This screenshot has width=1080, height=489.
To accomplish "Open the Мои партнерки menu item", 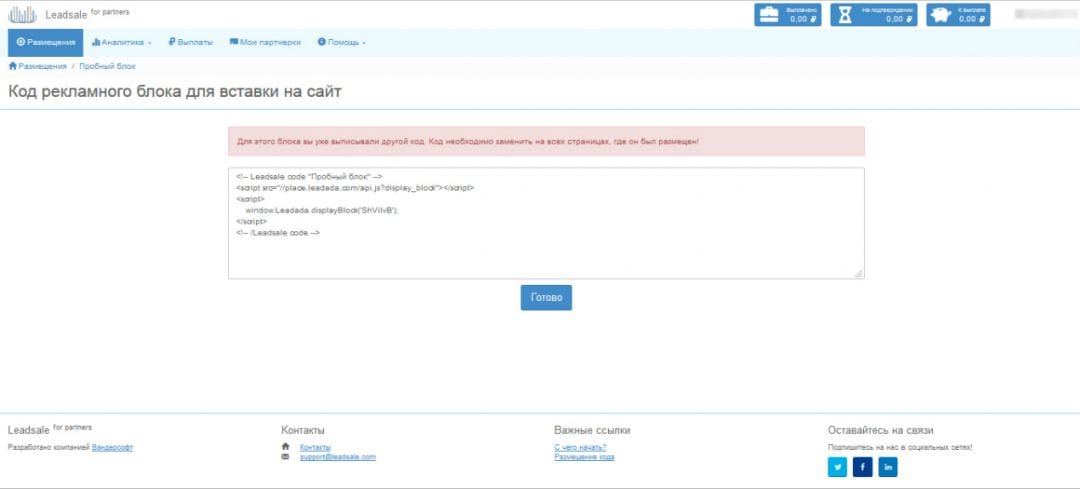I will coord(265,42).
